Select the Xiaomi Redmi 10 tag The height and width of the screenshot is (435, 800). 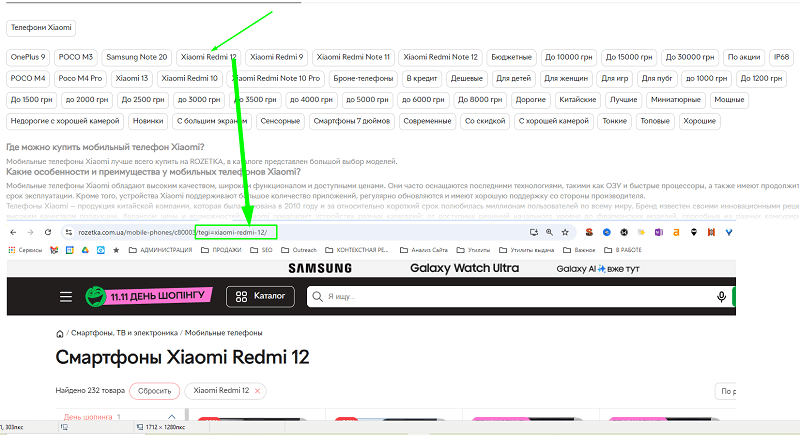coord(189,79)
